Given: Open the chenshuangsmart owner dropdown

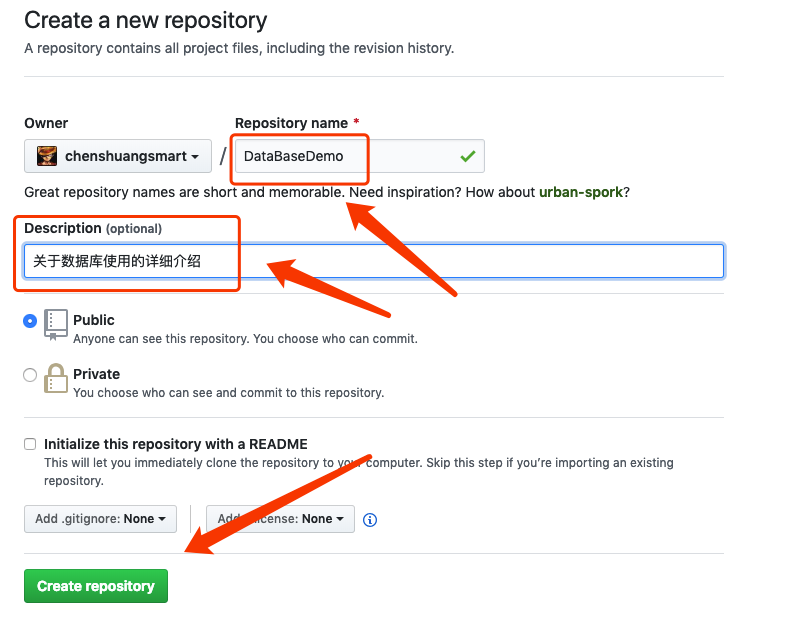Looking at the screenshot, I should click(x=118, y=156).
